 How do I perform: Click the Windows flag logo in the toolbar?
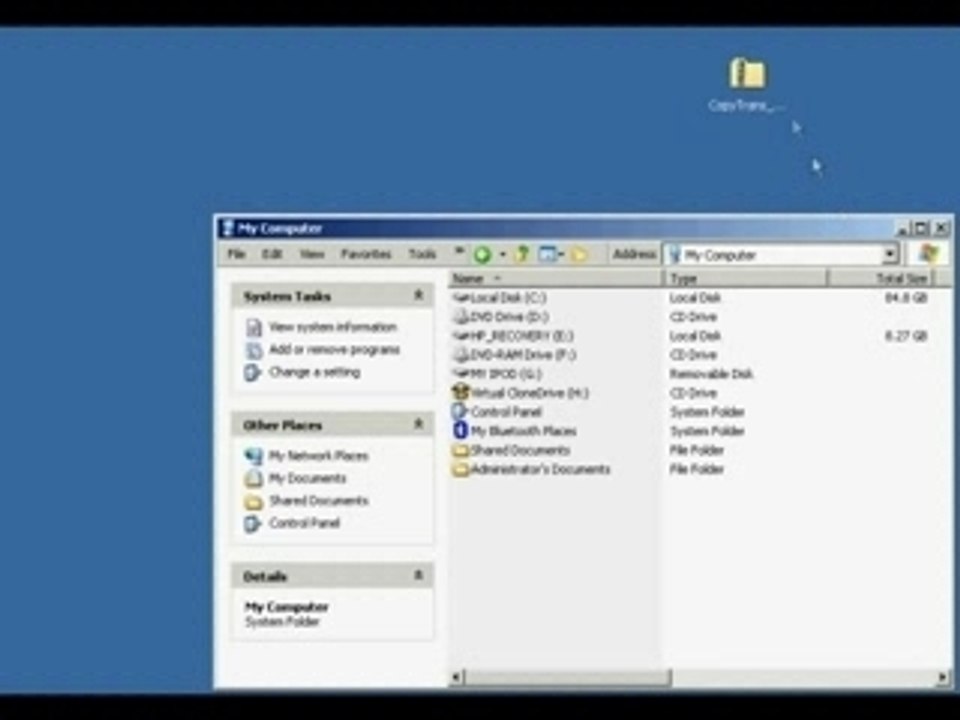[929, 253]
